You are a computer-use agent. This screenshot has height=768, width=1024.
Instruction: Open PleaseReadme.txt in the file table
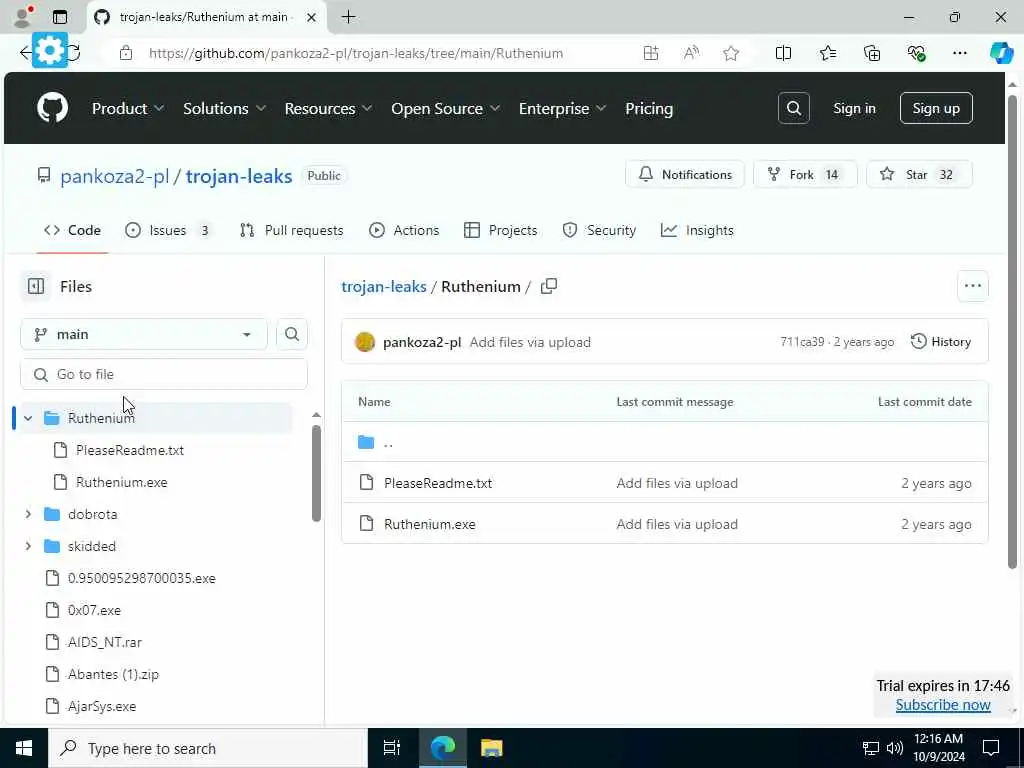[x=438, y=483]
